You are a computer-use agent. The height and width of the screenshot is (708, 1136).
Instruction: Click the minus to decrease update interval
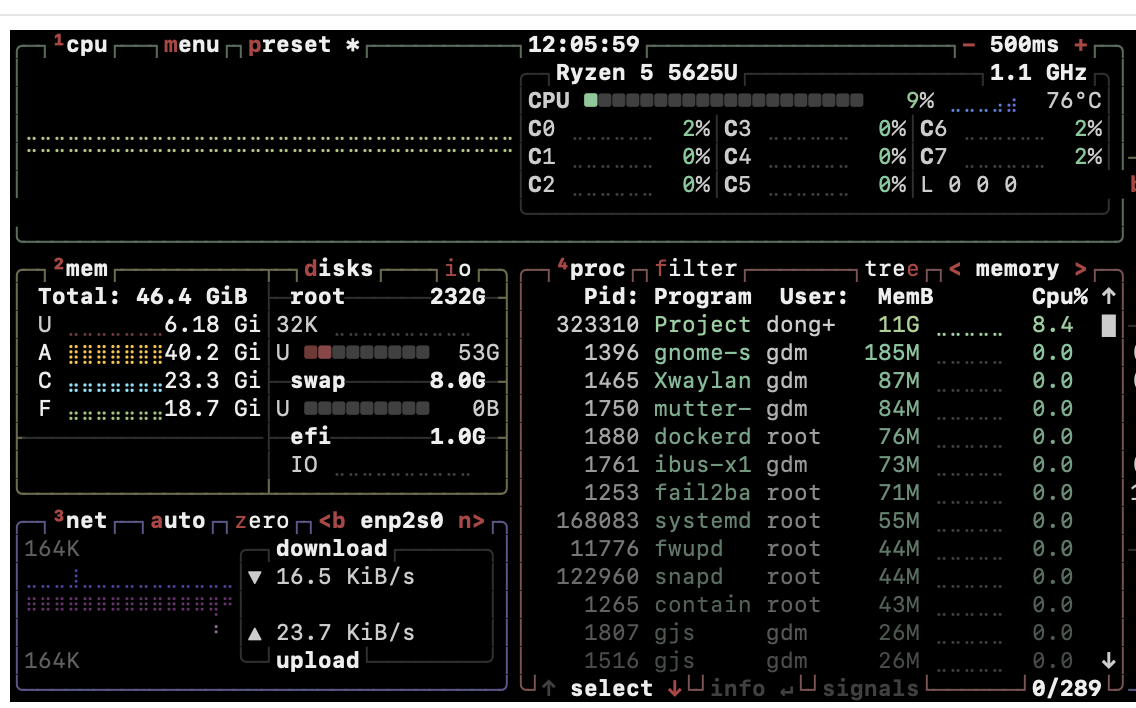tap(968, 46)
